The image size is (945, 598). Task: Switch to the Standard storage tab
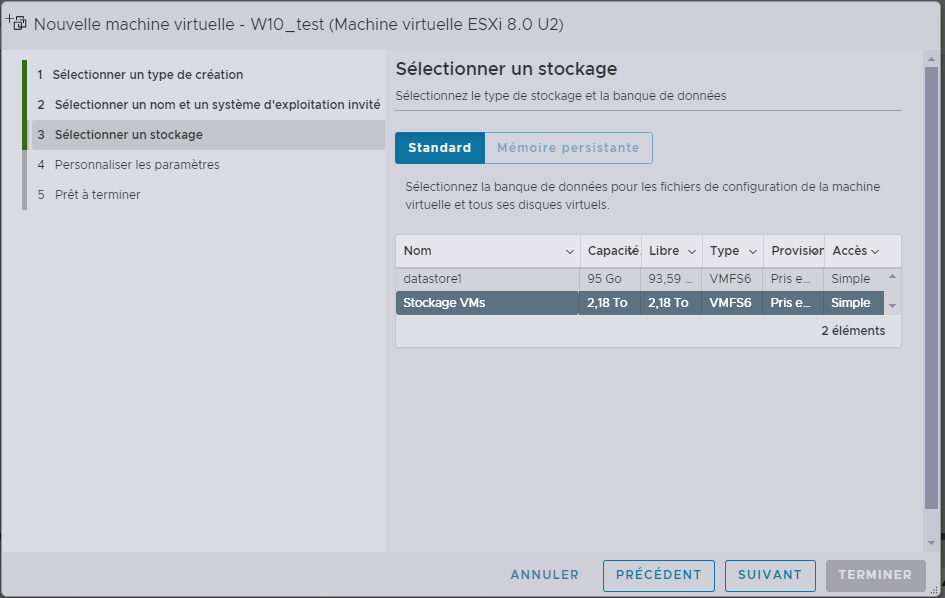click(439, 148)
